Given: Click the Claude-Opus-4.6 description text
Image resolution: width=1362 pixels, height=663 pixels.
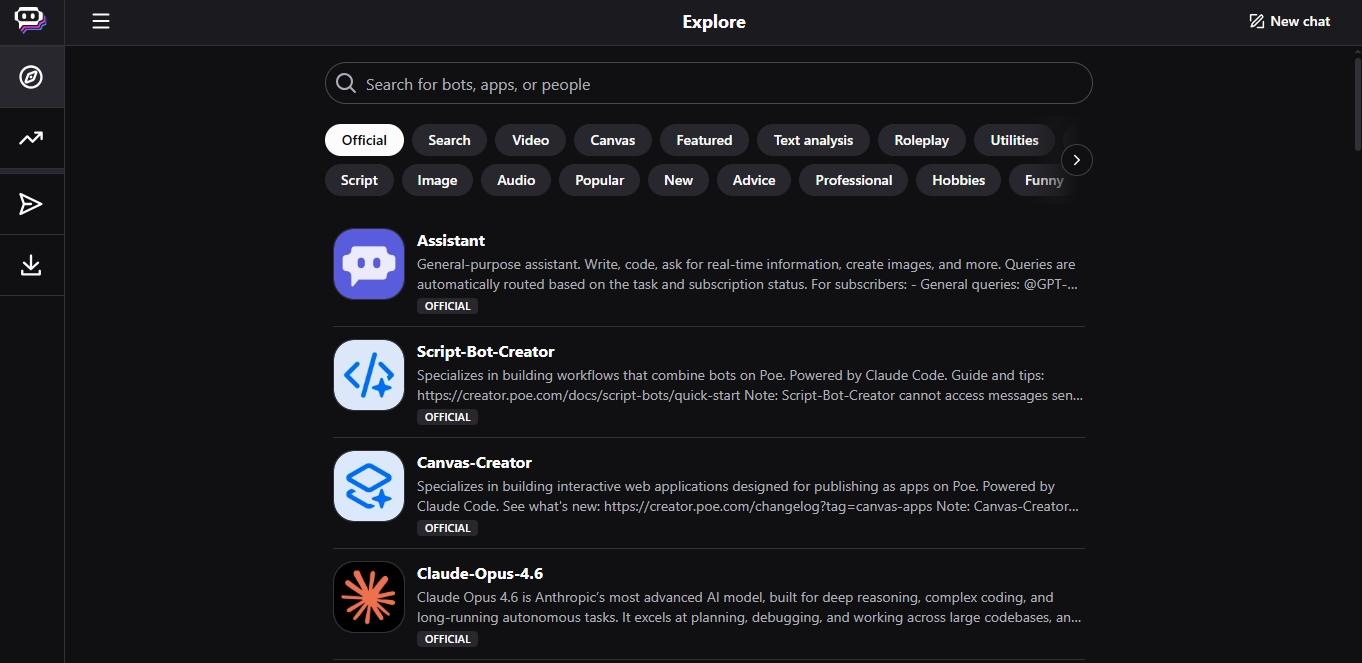Looking at the screenshot, I should [x=749, y=607].
